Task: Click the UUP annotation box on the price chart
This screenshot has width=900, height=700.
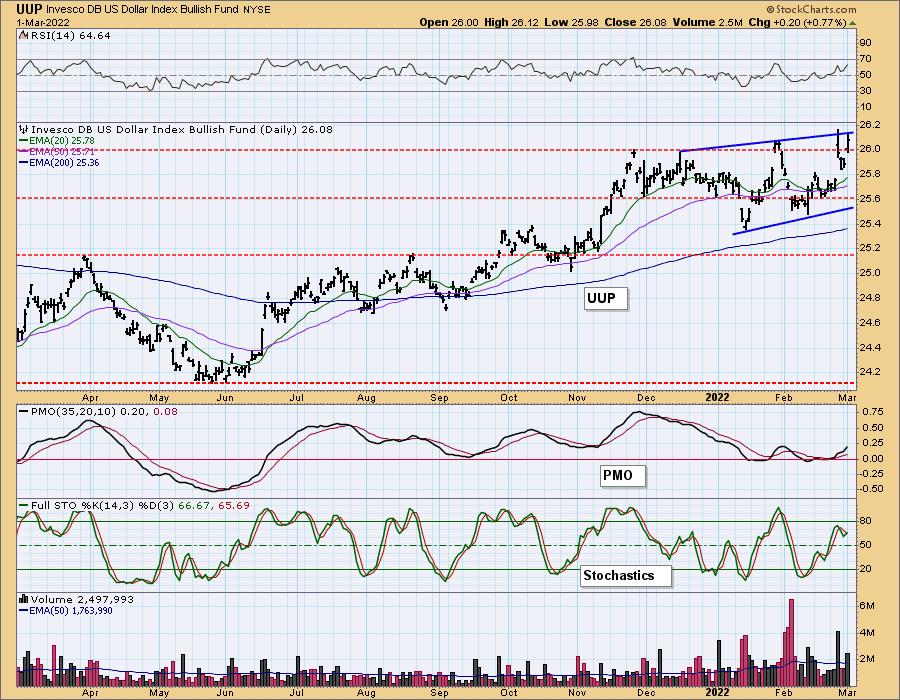Action: 606,299
